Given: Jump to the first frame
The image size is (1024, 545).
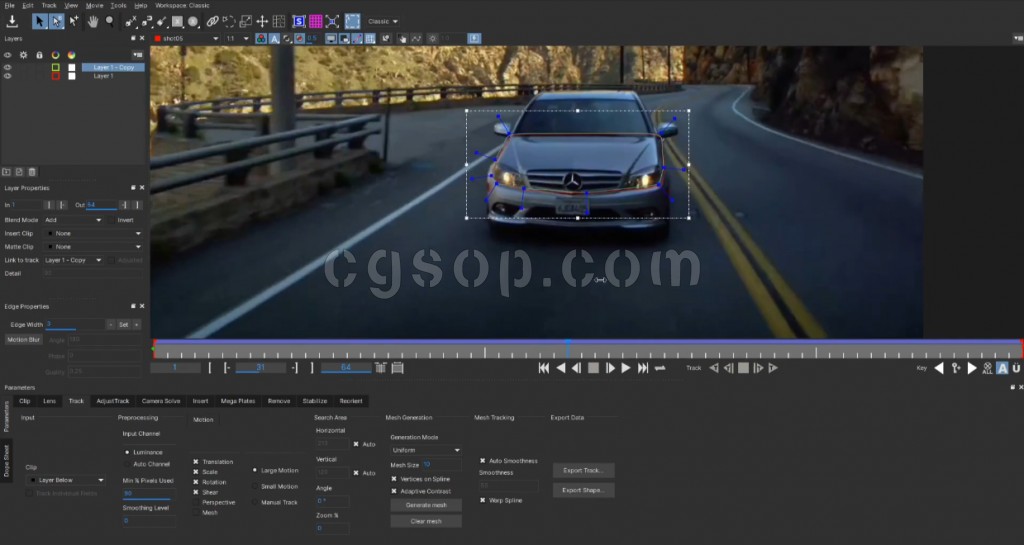Looking at the screenshot, I should [543, 368].
